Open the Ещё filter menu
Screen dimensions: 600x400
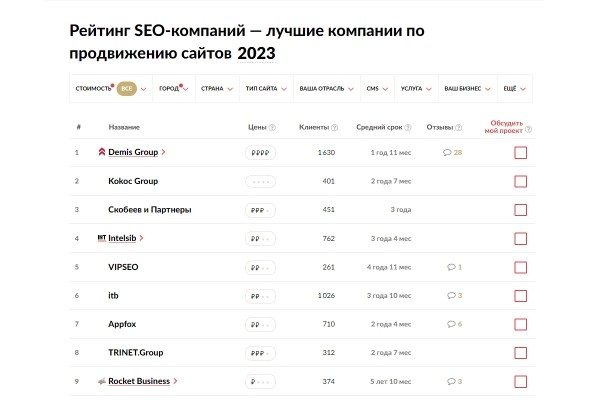pyautogui.click(x=514, y=88)
